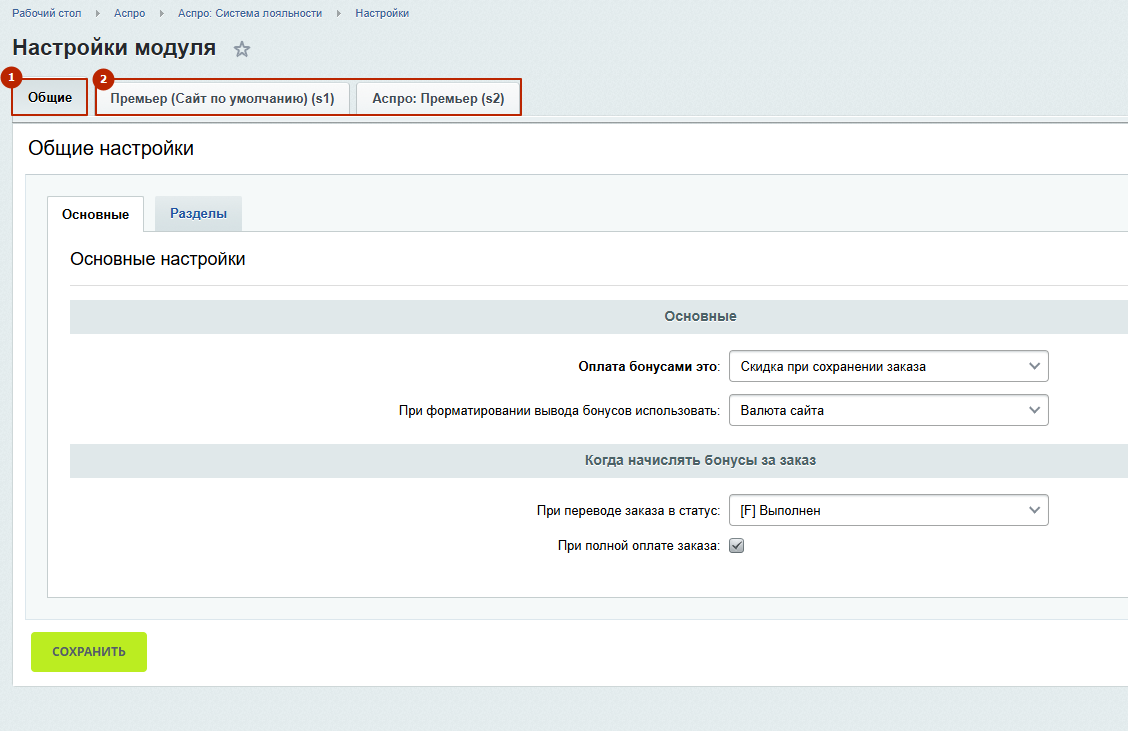This screenshot has width=1128, height=731.
Task: Switch to the Разделы sub-tab
Action: [x=198, y=214]
